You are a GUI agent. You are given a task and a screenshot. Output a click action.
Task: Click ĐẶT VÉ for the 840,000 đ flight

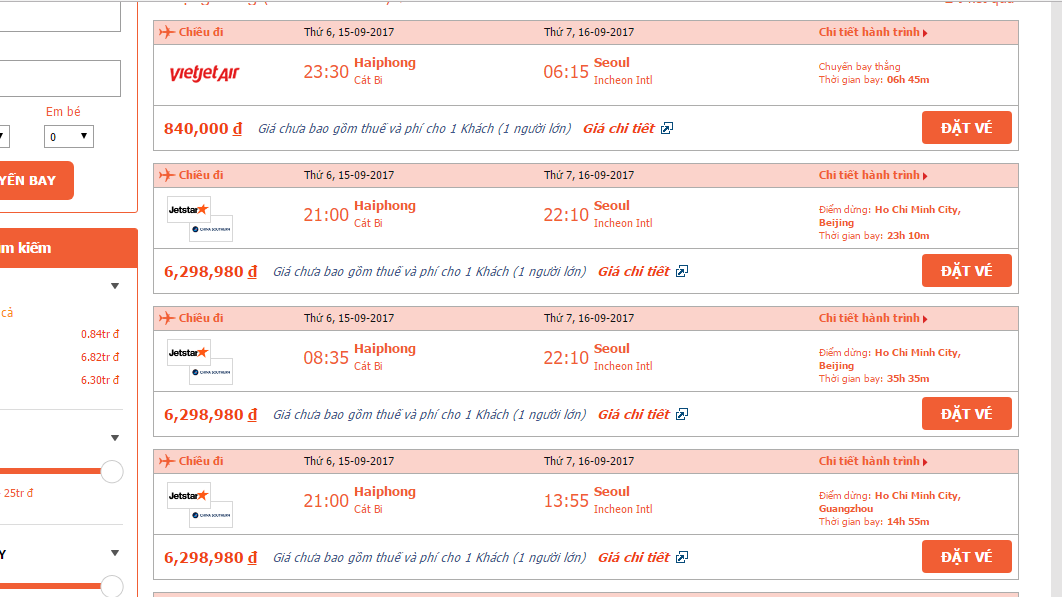[x=967, y=127]
